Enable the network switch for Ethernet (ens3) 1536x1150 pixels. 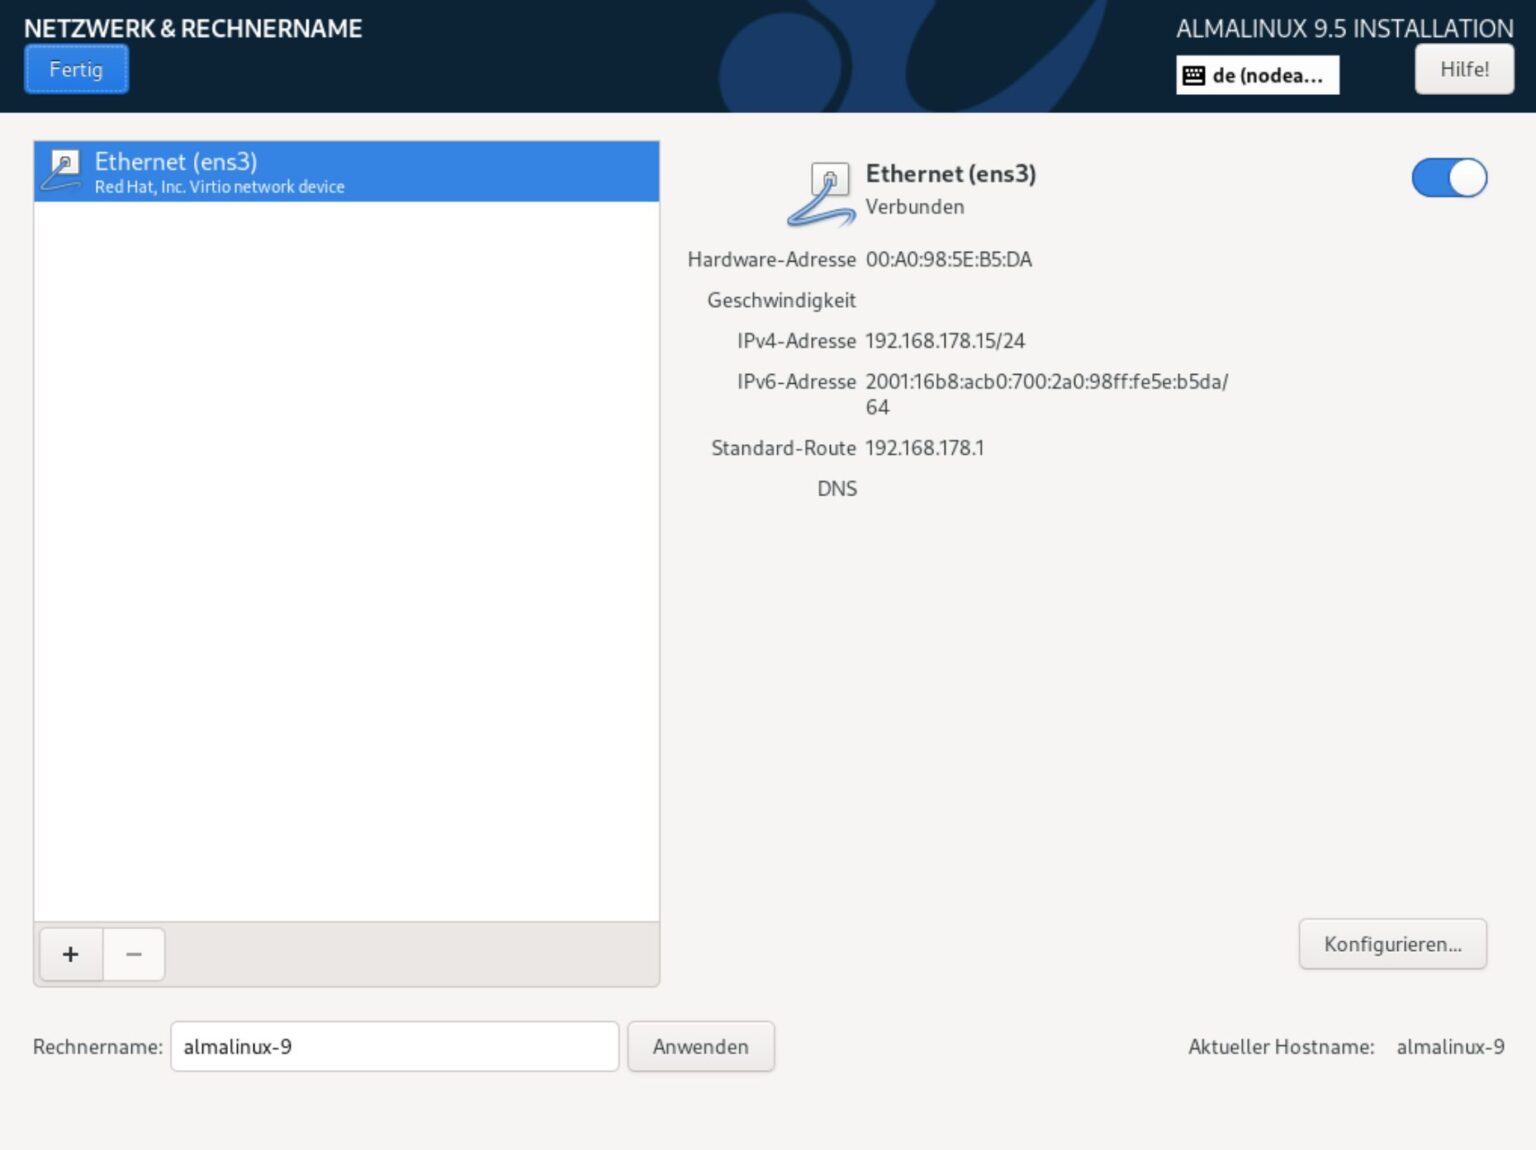(x=1448, y=177)
